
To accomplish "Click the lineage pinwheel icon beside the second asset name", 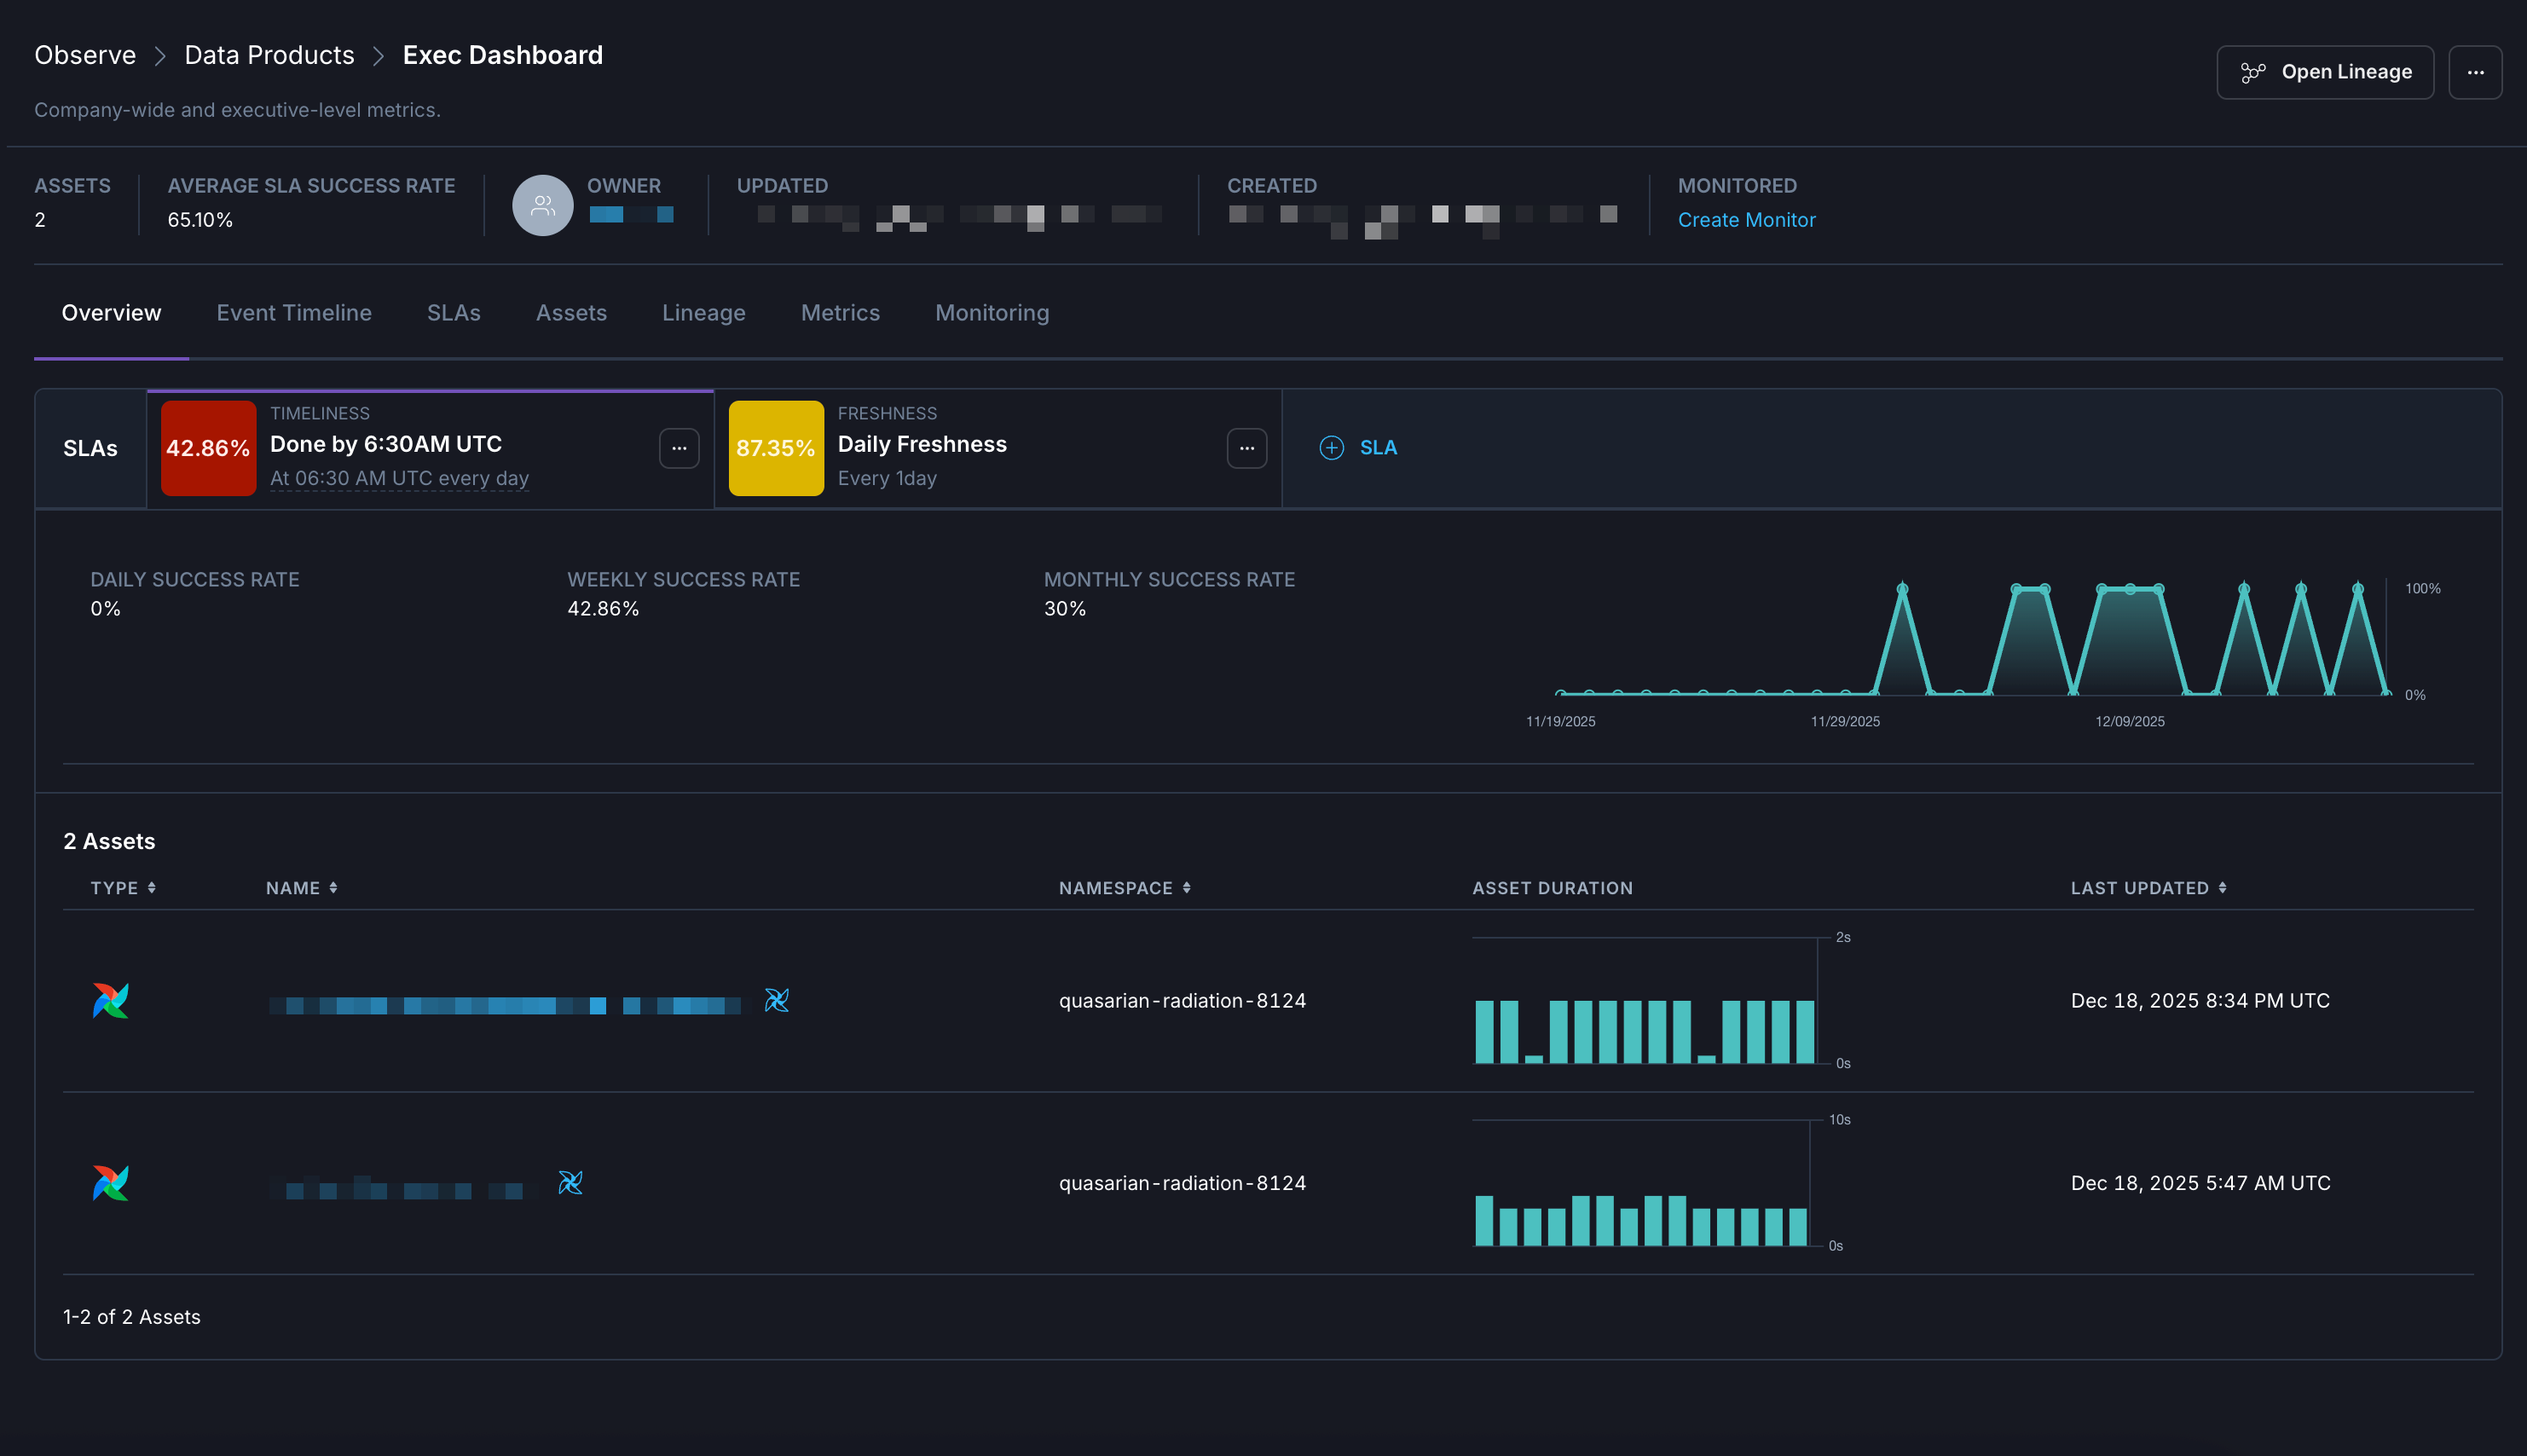I will point(571,1184).
